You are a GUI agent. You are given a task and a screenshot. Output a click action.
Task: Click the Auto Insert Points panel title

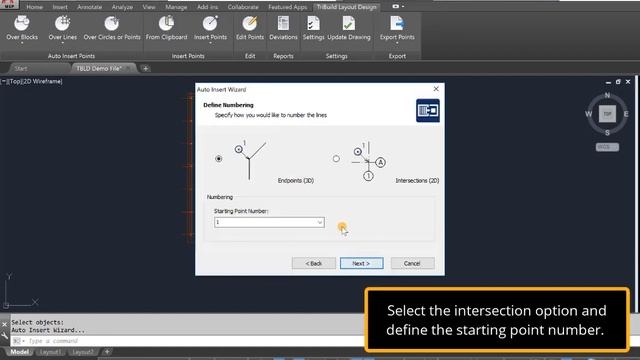tap(71, 56)
